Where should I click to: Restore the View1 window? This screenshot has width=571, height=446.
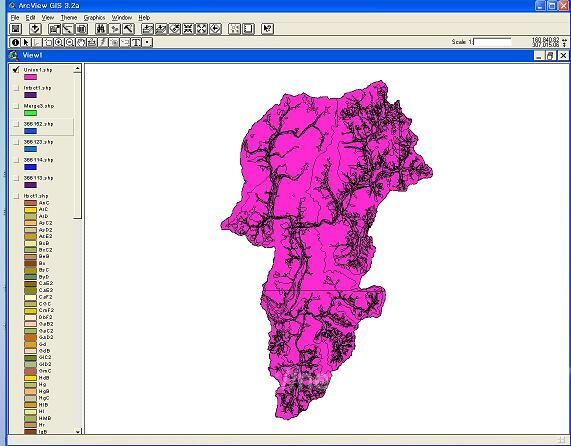(x=551, y=56)
